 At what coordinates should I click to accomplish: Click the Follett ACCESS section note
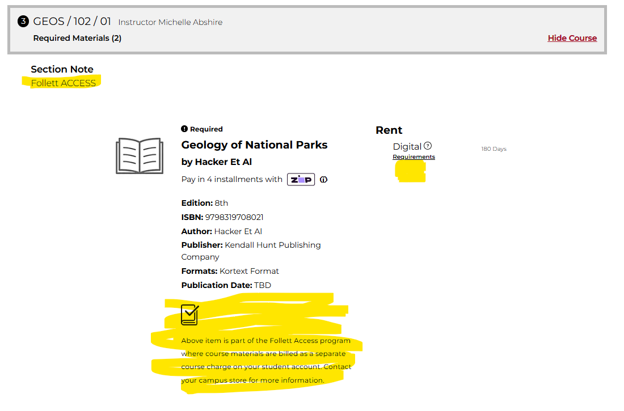point(63,83)
